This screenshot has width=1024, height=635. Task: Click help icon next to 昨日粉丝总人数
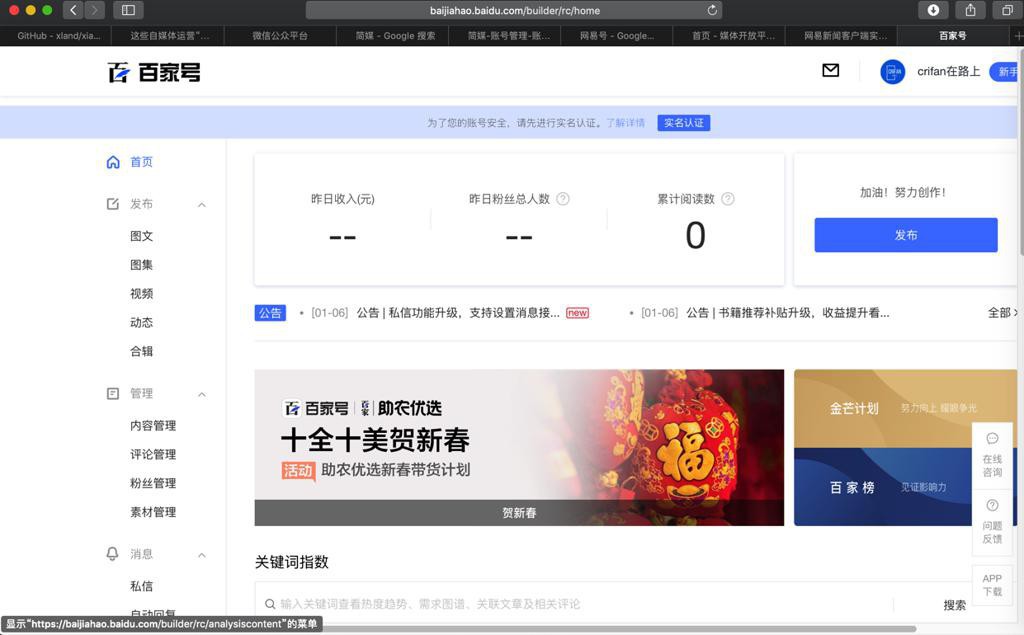(x=563, y=199)
